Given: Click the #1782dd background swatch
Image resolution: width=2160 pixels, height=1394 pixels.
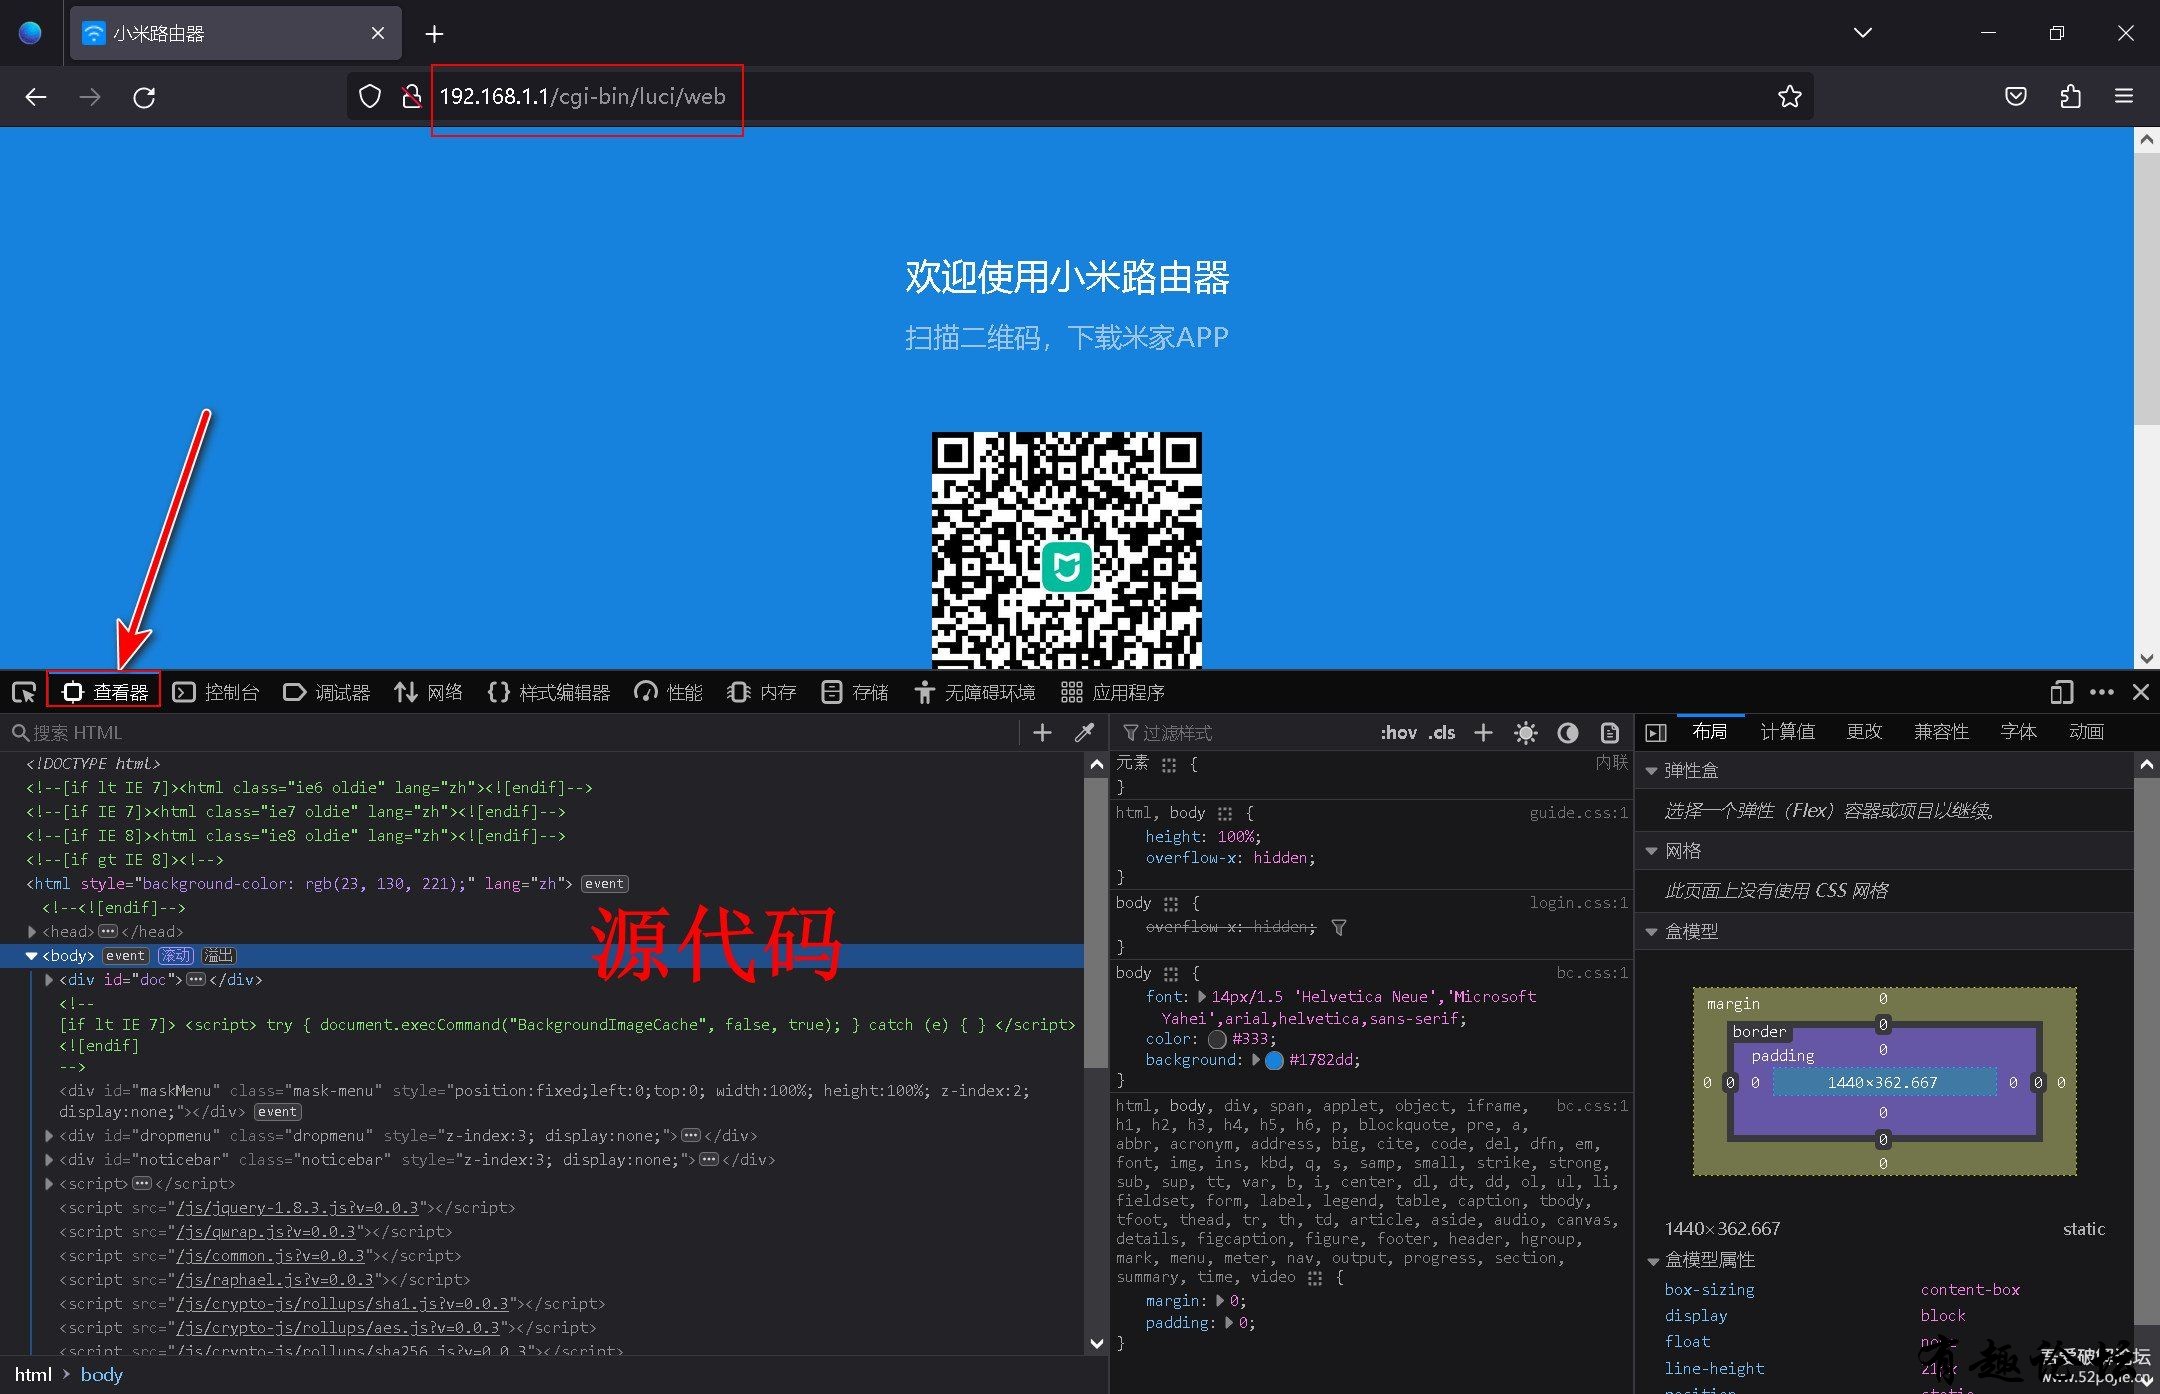Looking at the screenshot, I should [1274, 1061].
